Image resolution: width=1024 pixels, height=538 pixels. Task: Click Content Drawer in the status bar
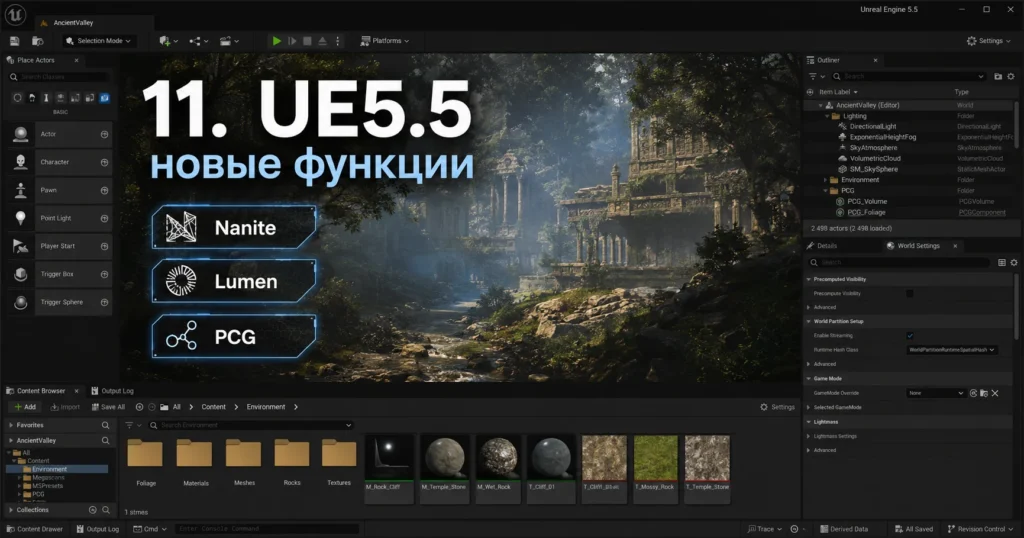click(x=33, y=529)
